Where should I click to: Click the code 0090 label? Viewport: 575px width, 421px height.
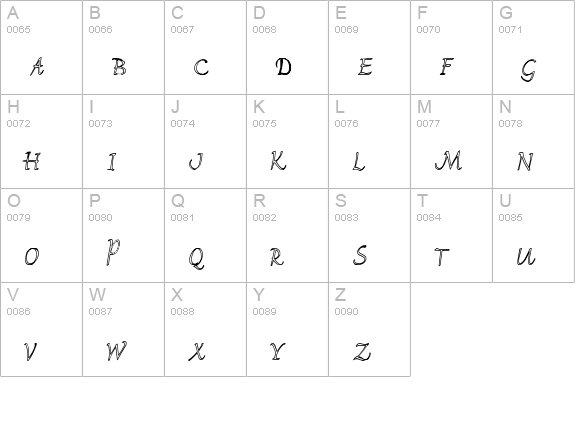(347, 312)
